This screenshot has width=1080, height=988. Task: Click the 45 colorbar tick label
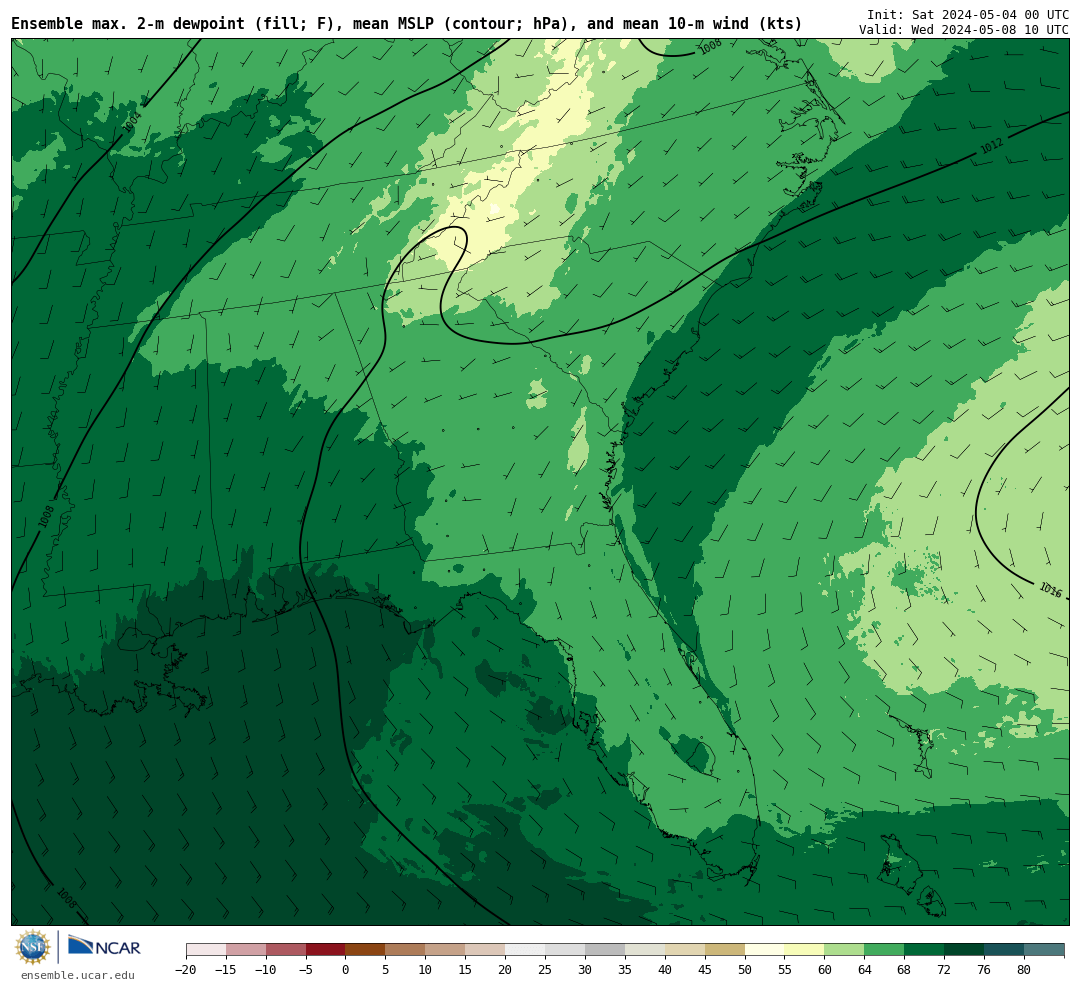(705, 969)
